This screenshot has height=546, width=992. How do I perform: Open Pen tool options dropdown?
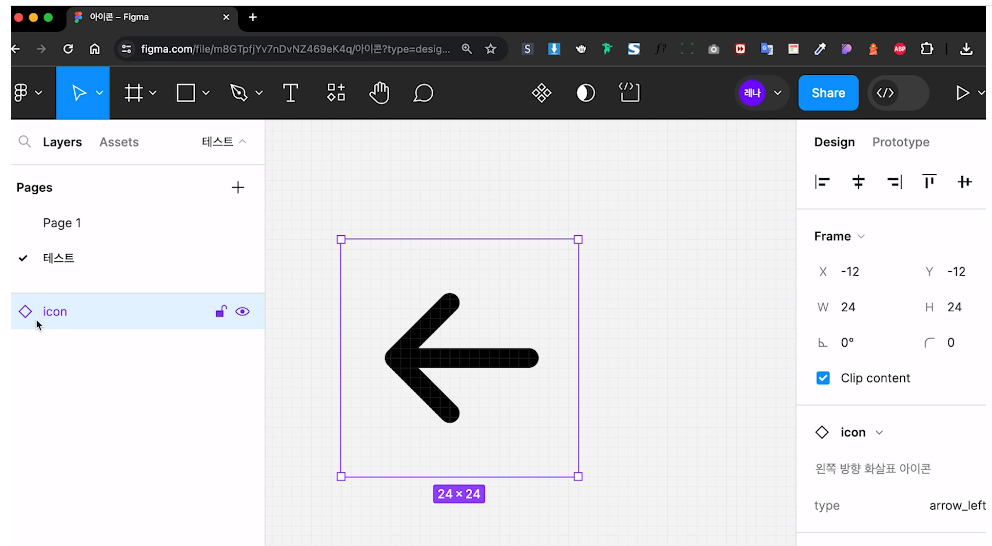(259, 93)
